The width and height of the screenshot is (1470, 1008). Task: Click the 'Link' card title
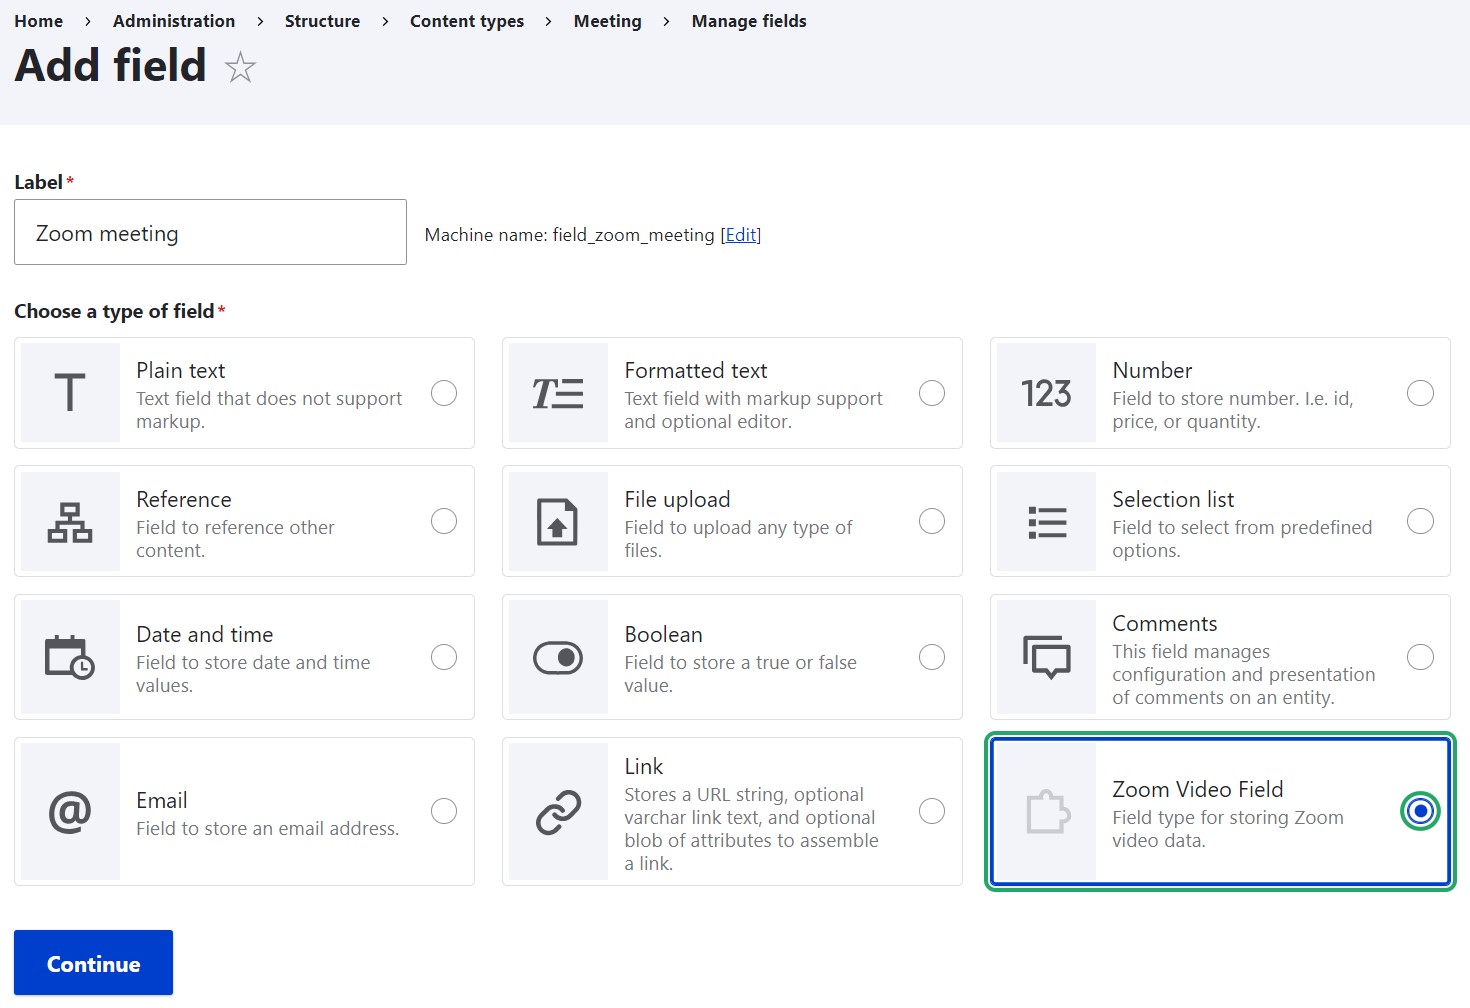pyautogui.click(x=644, y=766)
